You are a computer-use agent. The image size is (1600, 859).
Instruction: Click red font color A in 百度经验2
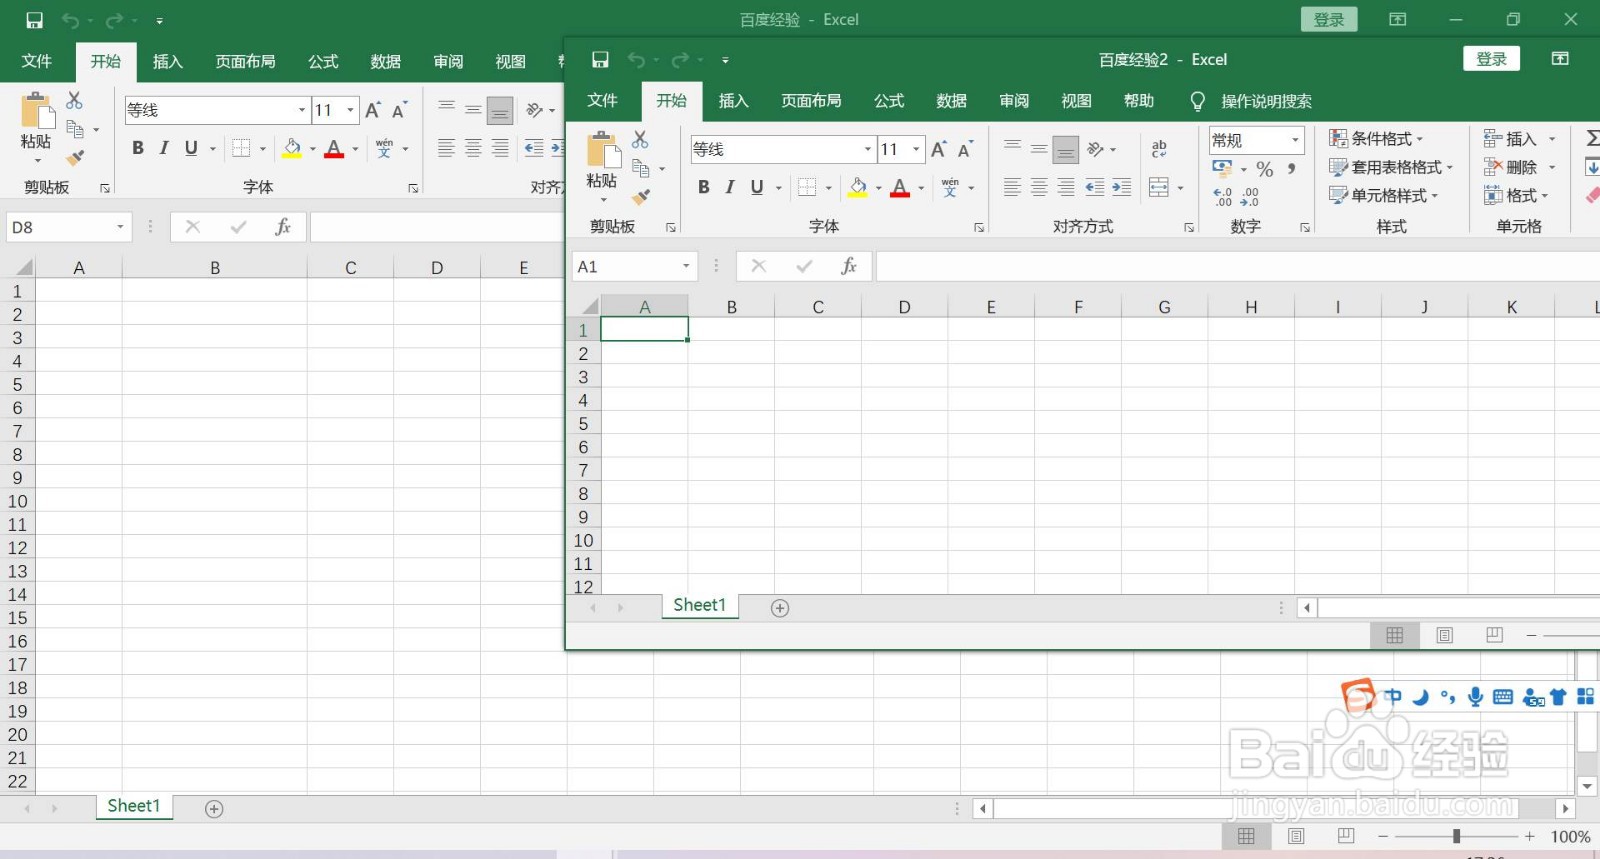click(x=900, y=187)
